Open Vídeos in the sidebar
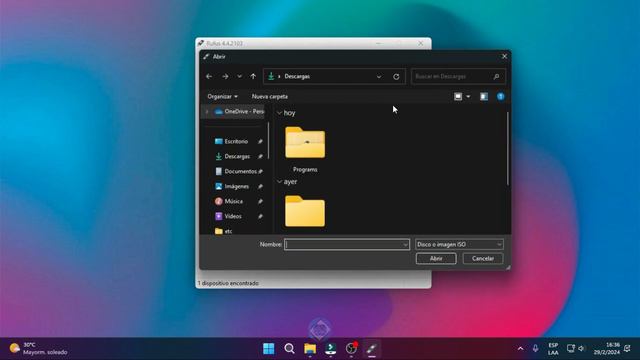 [228, 216]
